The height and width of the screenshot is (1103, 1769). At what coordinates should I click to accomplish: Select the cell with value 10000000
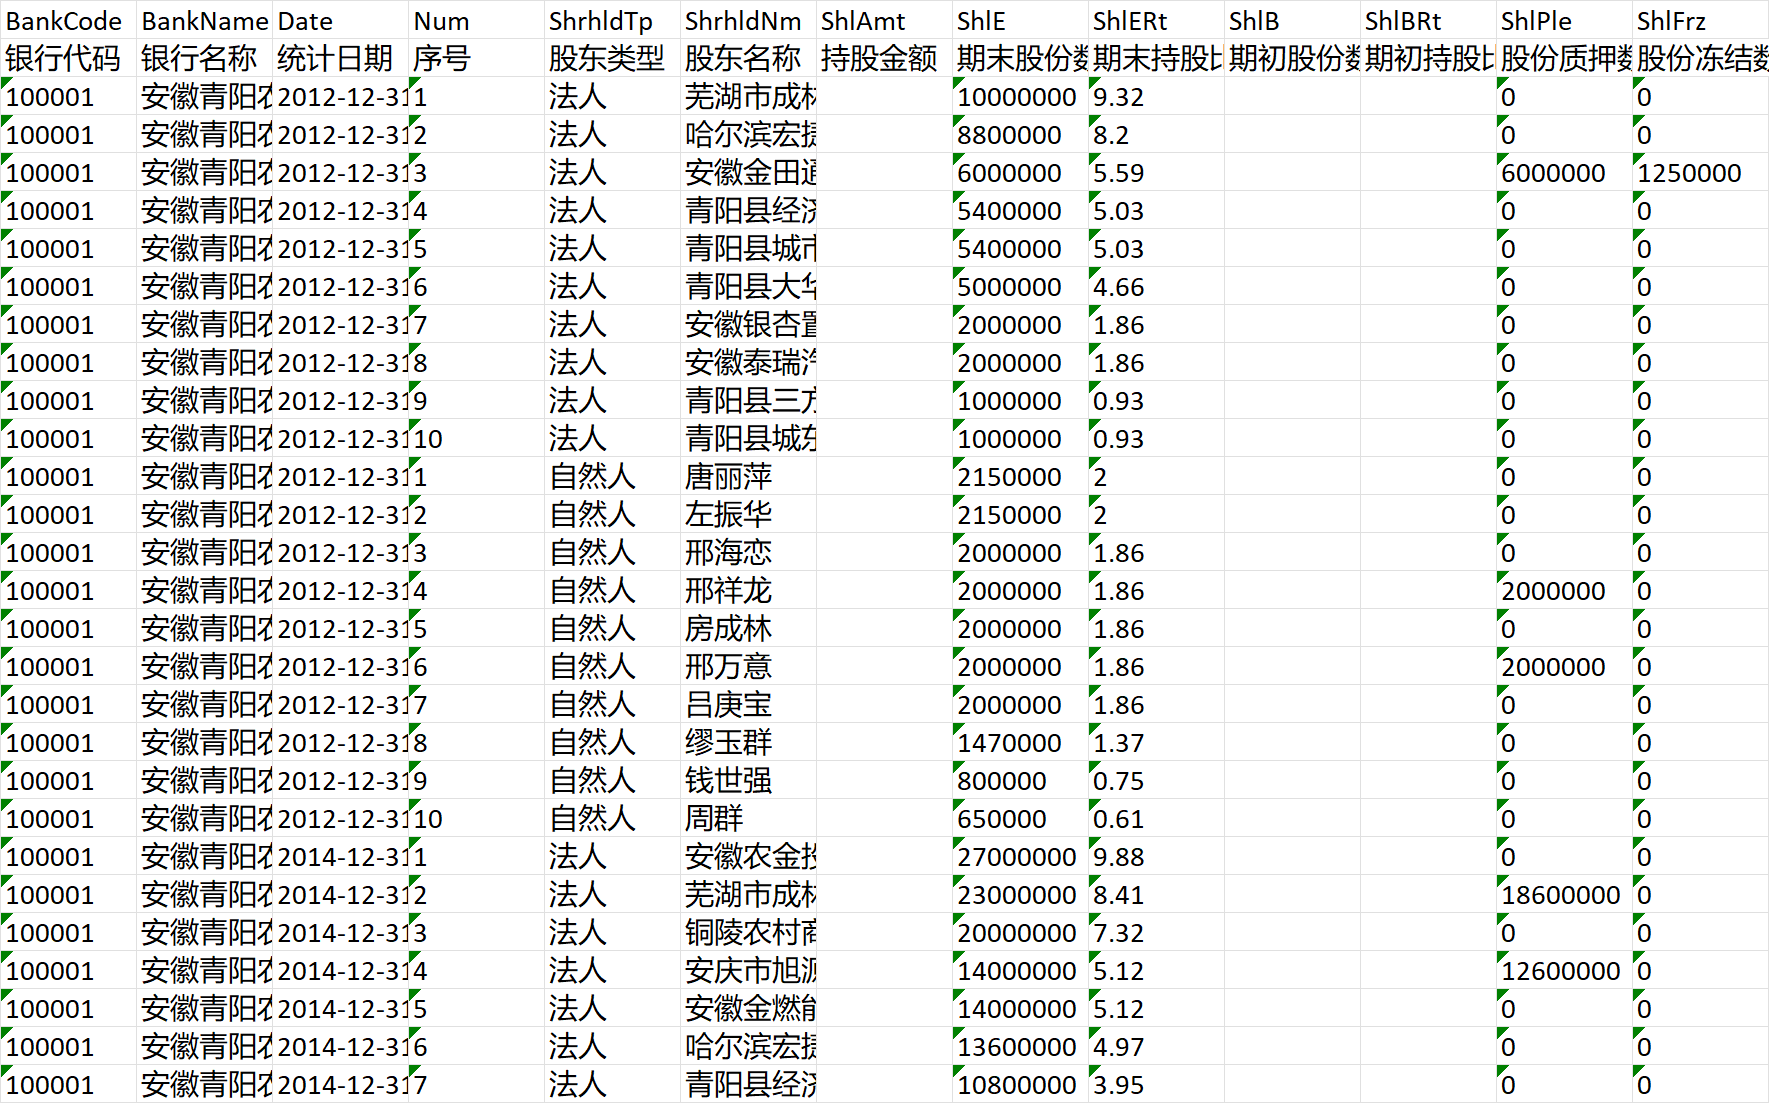coord(1020,96)
